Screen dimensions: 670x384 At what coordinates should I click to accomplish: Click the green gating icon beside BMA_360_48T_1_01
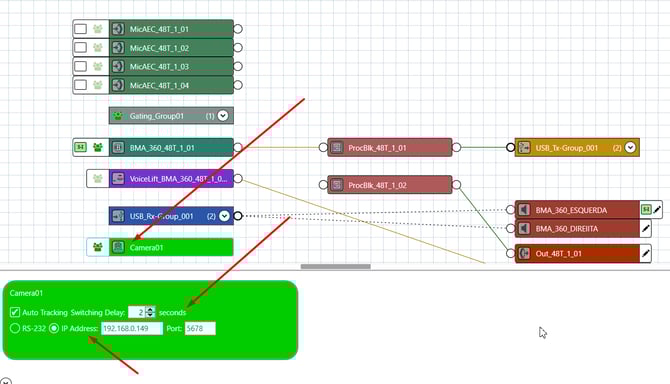97,148
